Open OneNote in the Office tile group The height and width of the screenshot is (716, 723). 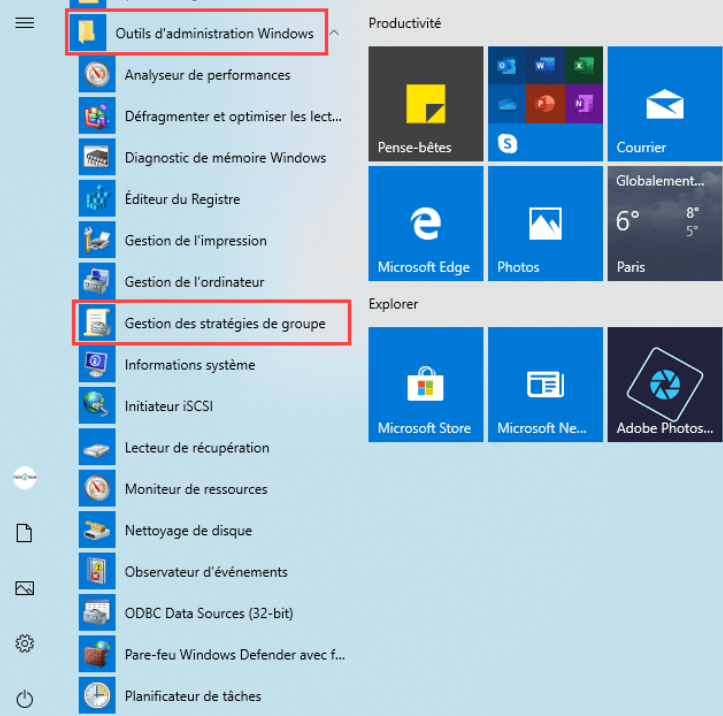click(x=584, y=104)
